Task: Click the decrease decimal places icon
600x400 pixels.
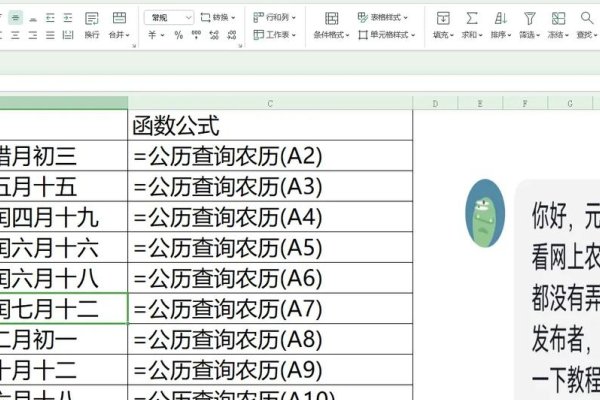Action: (x=232, y=35)
